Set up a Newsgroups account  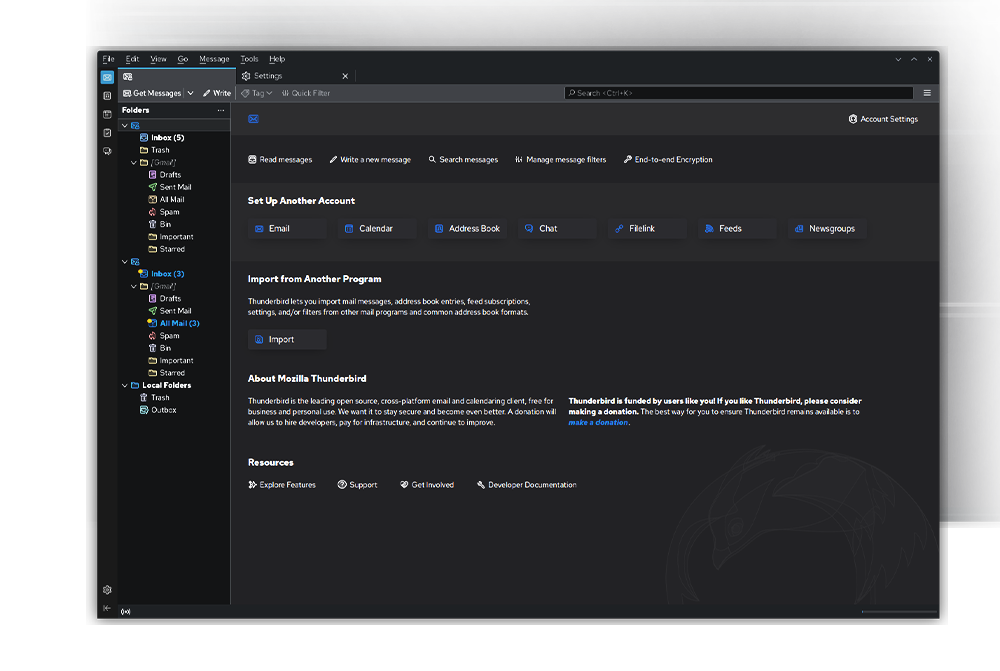827,228
